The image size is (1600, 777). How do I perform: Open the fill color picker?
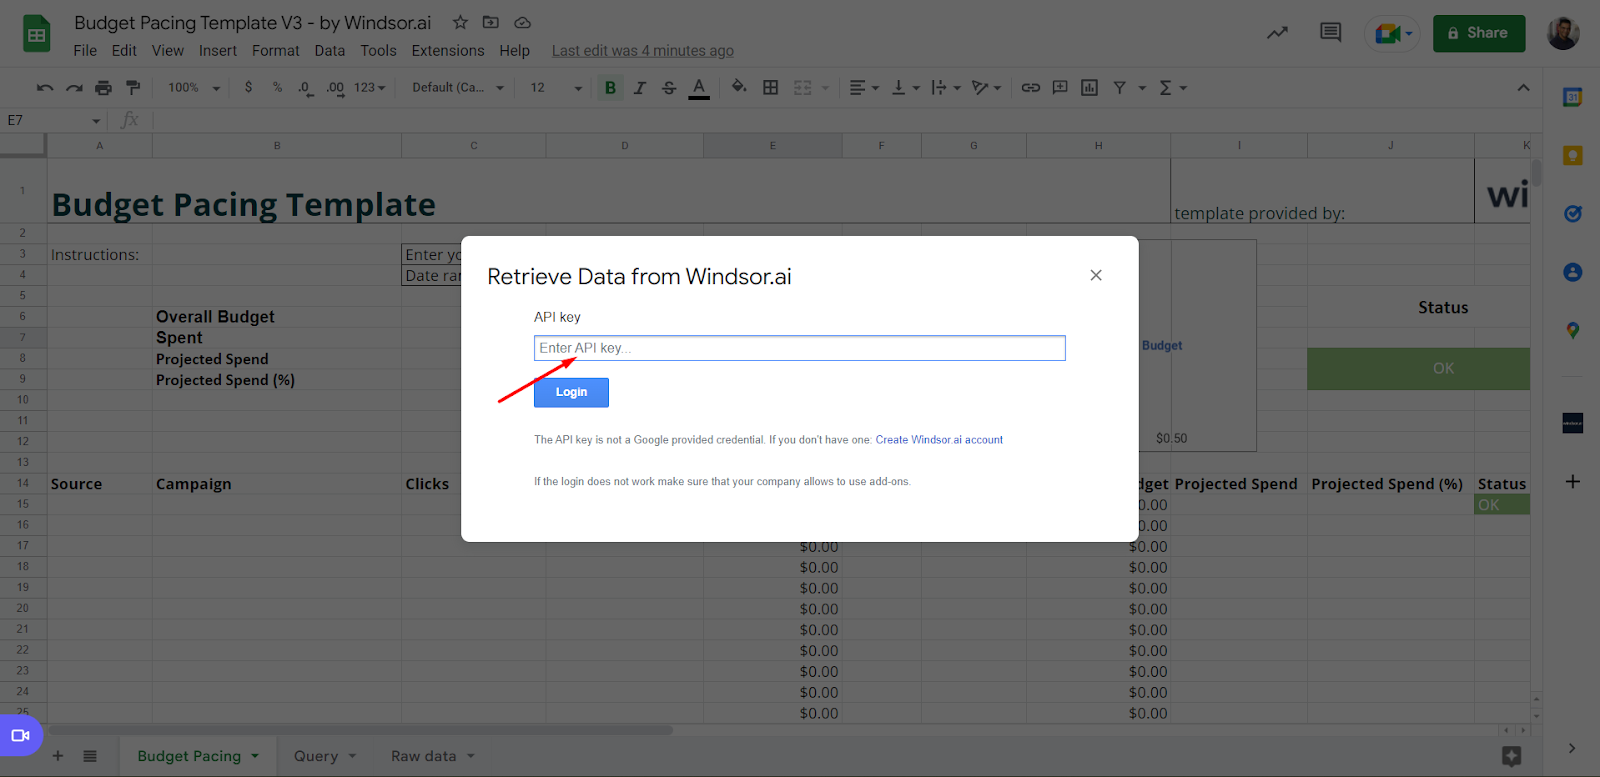[x=739, y=87]
